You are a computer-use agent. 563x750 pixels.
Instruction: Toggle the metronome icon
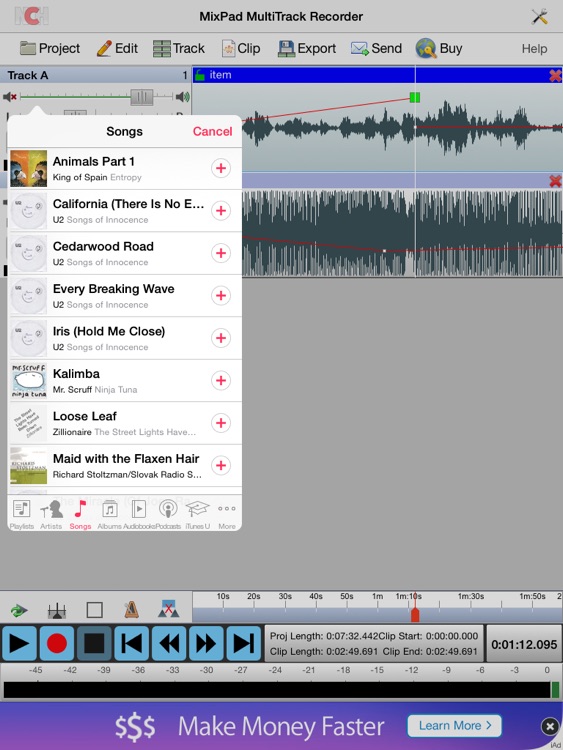[131, 609]
